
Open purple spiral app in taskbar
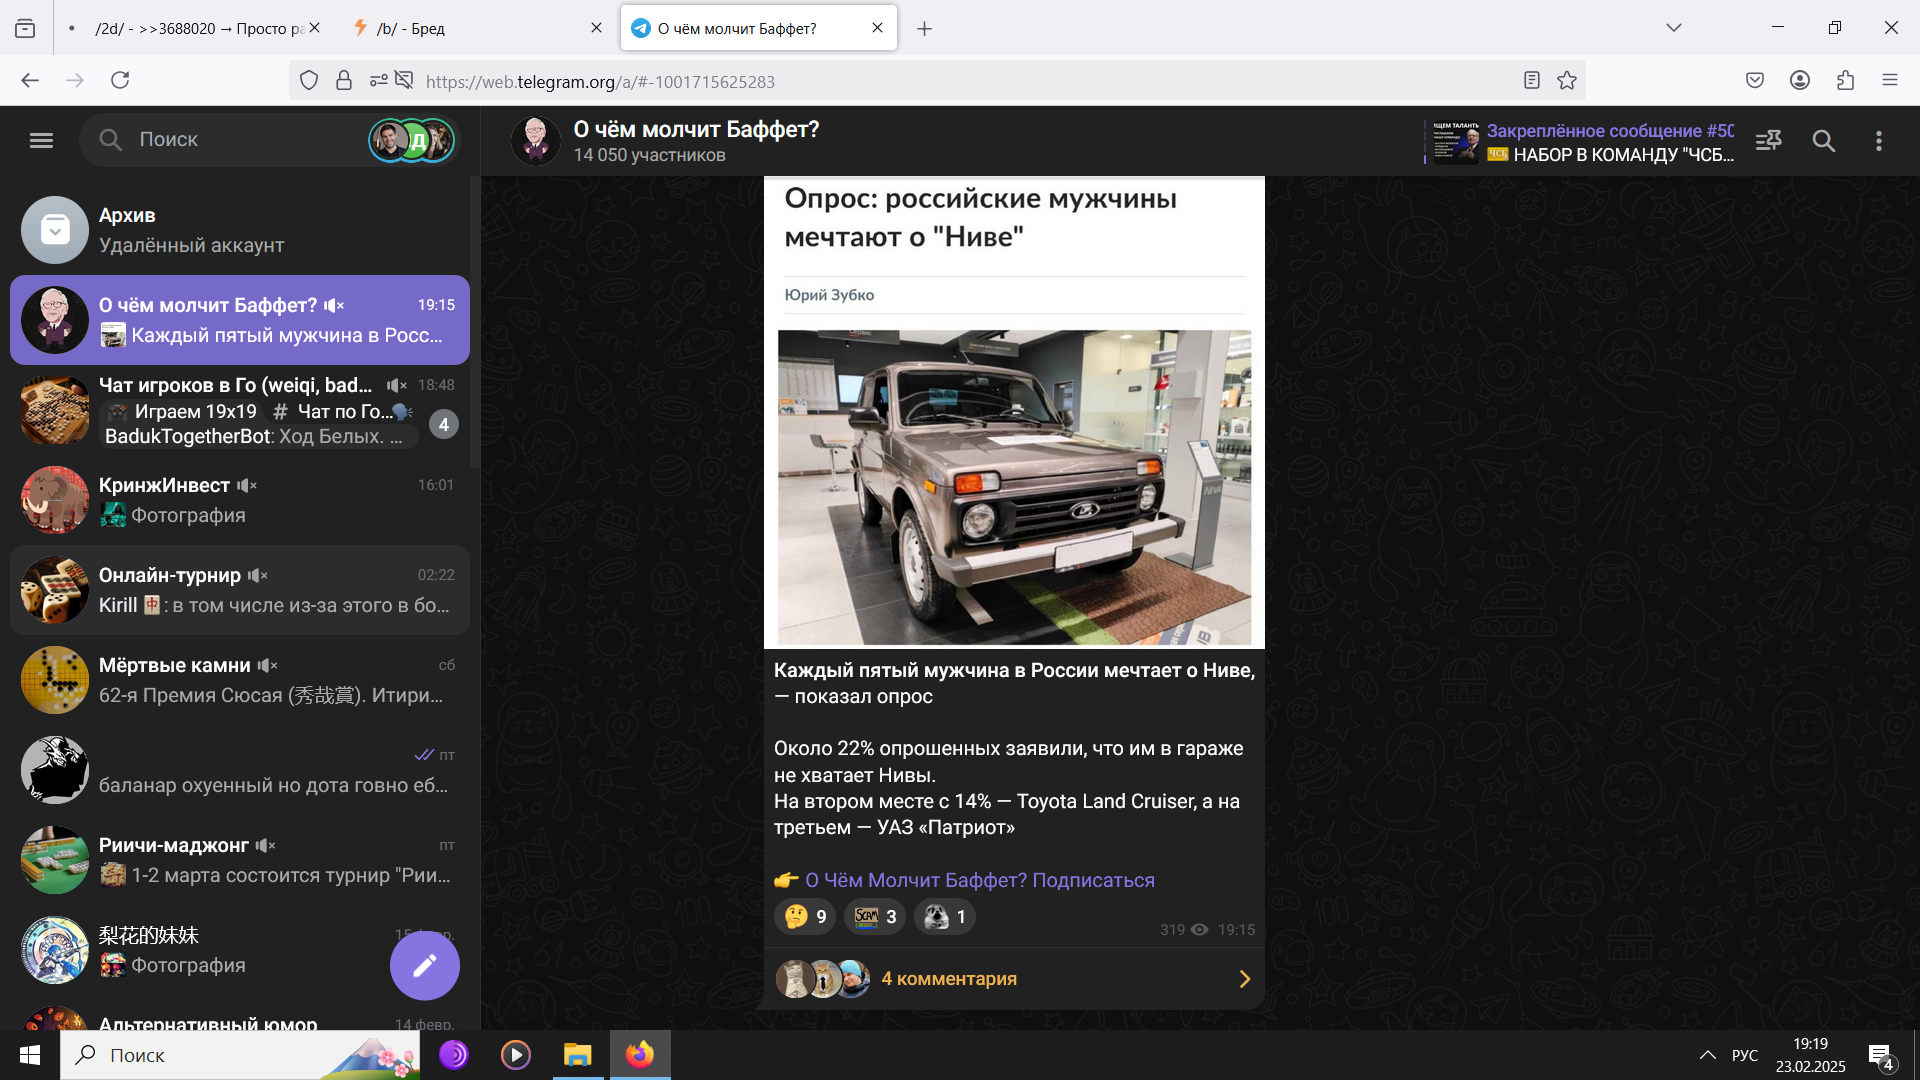[454, 1055]
